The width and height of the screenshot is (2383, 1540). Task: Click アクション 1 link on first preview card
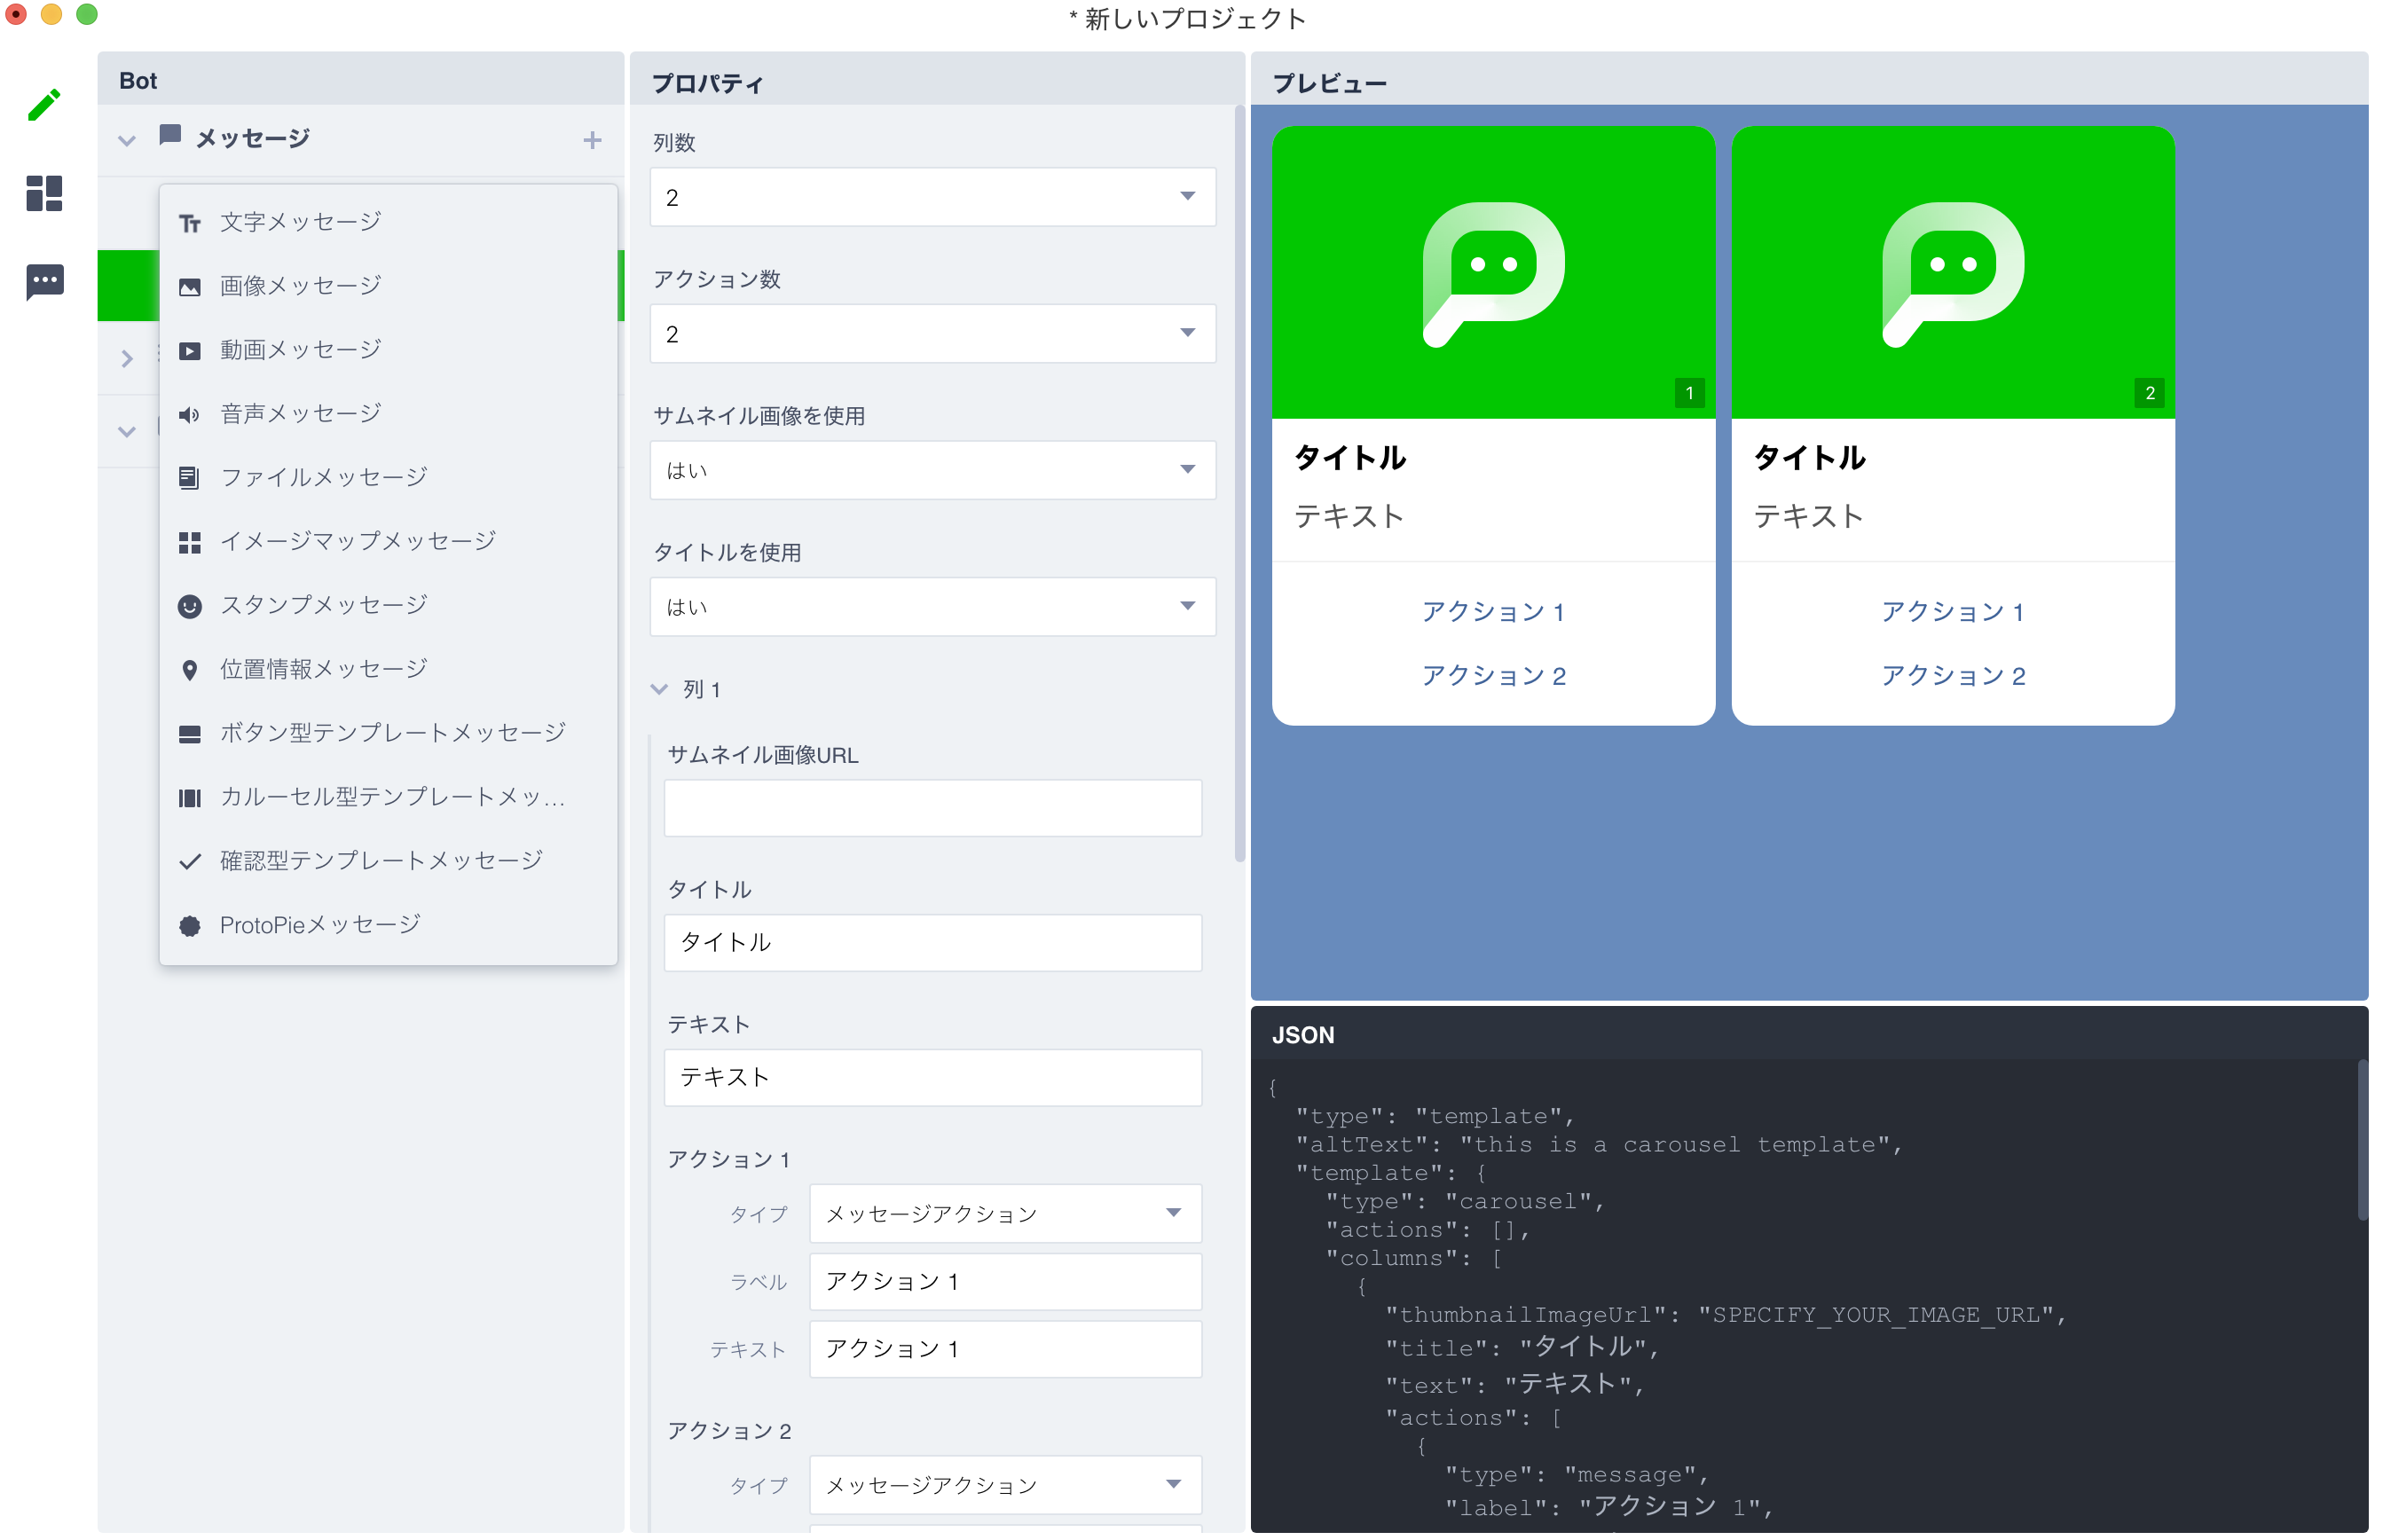point(1493,612)
